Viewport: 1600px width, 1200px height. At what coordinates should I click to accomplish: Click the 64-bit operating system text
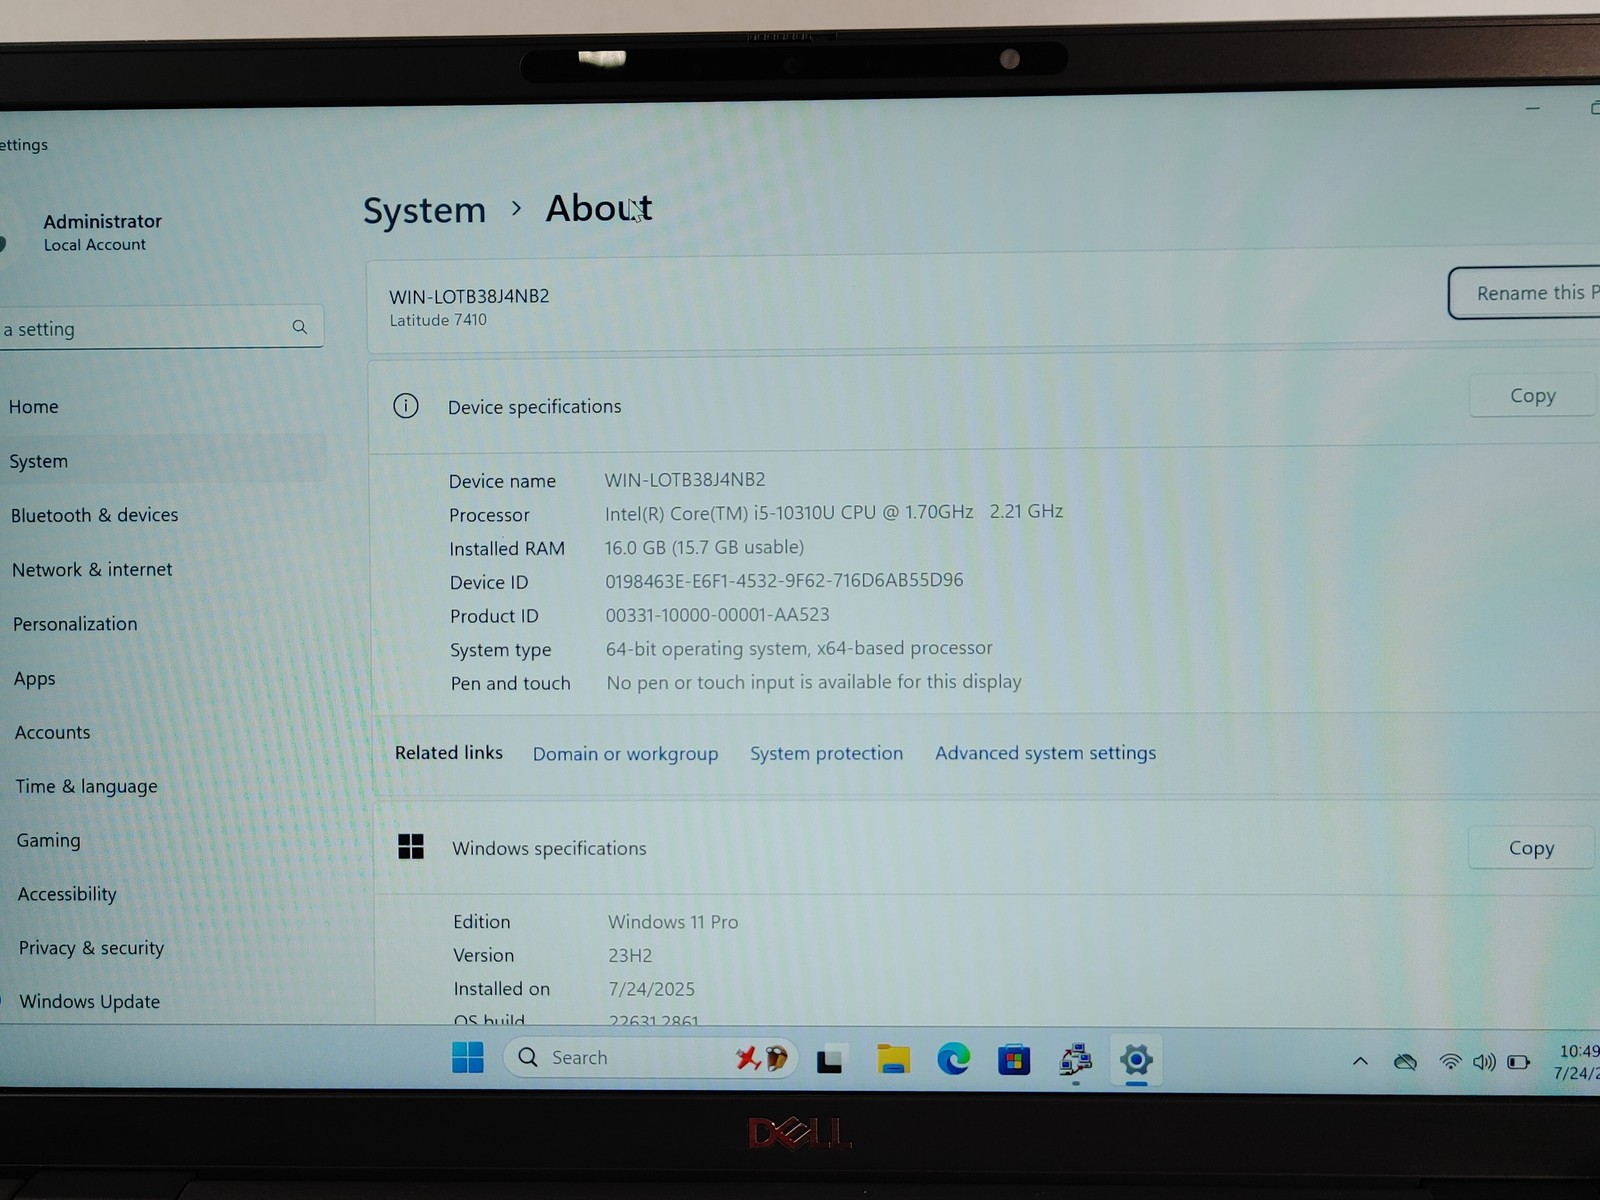(x=799, y=648)
